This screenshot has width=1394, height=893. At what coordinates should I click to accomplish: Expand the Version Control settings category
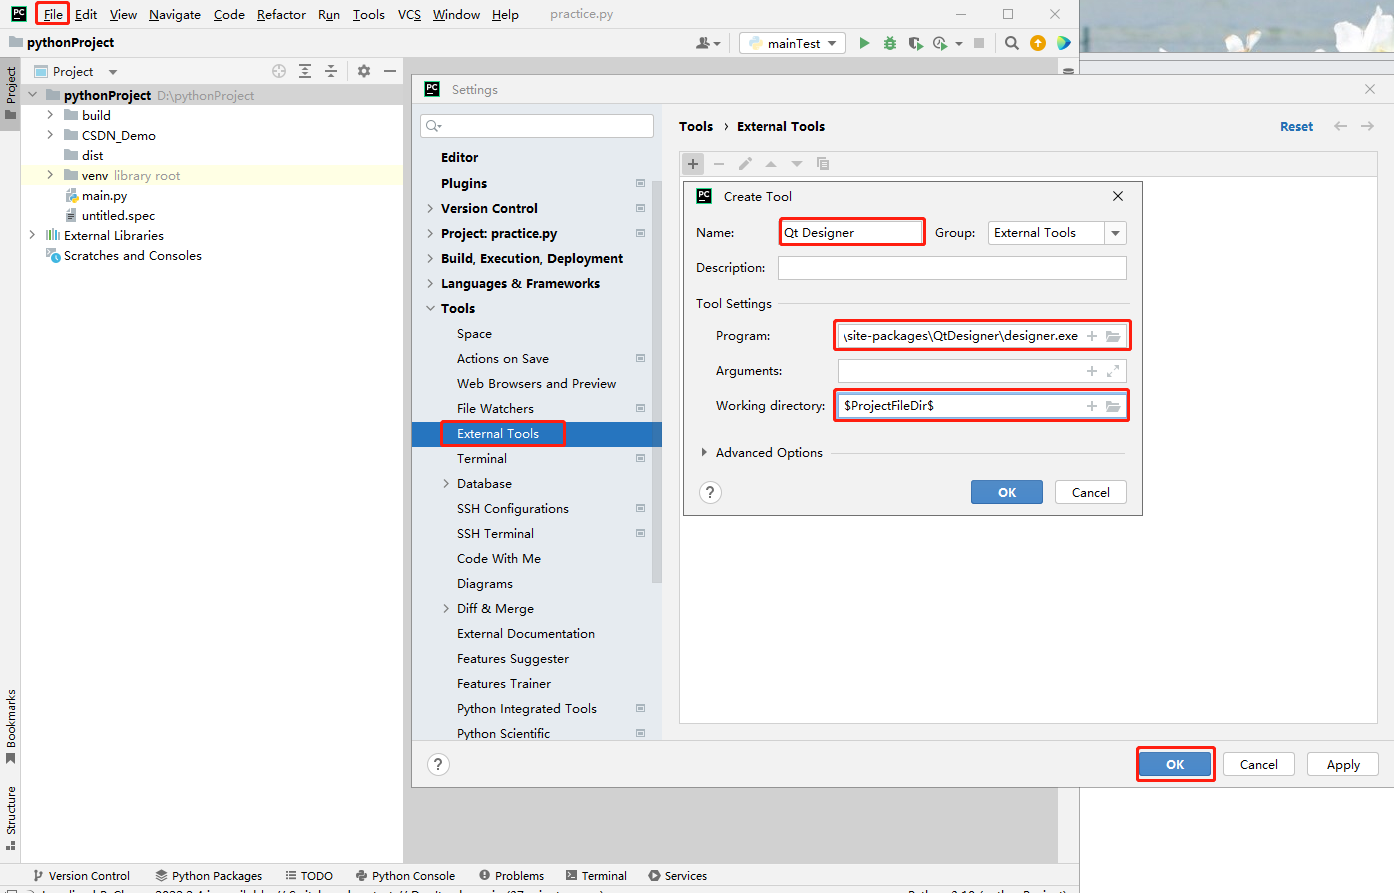(x=430, y=209)
